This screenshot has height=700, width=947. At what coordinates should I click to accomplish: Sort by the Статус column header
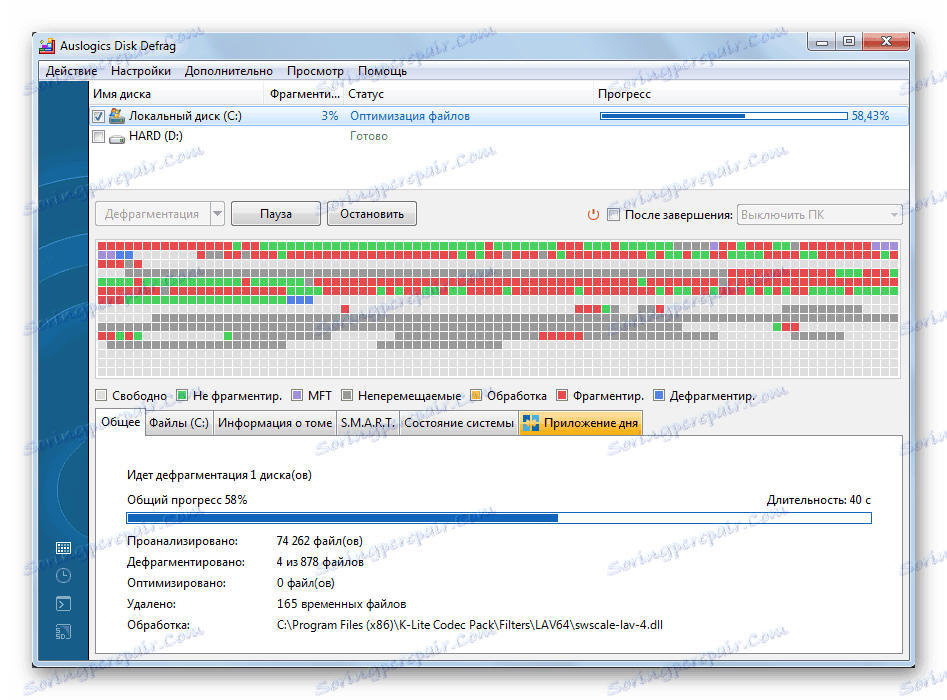(468, 94)
